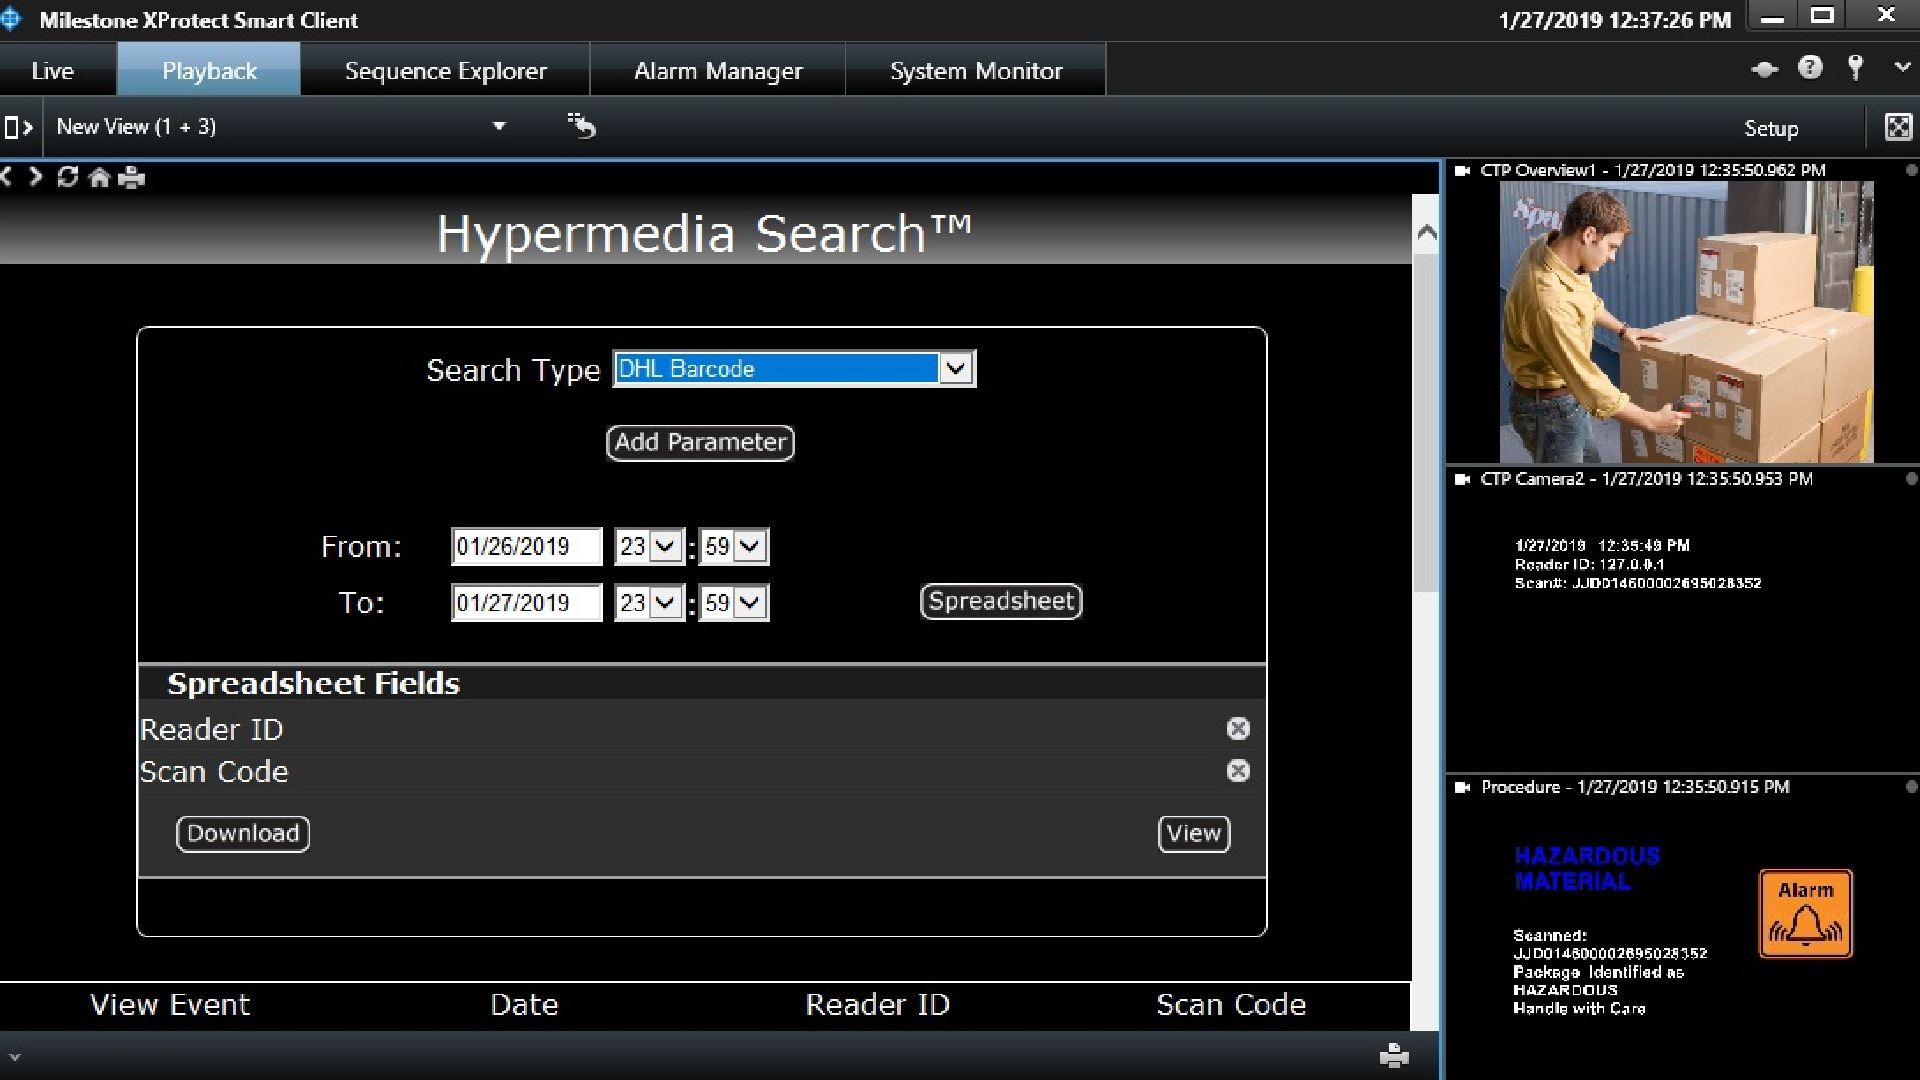This screenshot has height=1080, width=1920.
Task: Click the Scan# text in CTP Camera2 tile
Action: (x=1638, y=583)
